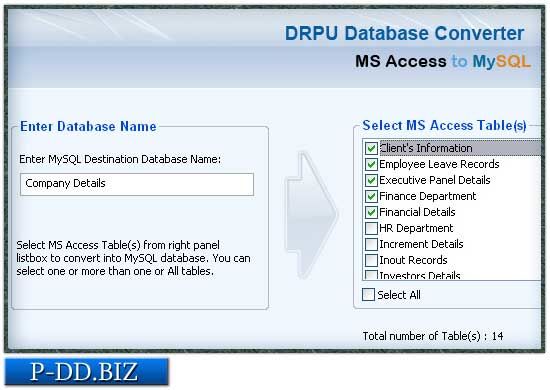Image resolution: width=550 pixels, height=390 pixels.
Task: Check the Increment Details checkbox
Action: 371,244
